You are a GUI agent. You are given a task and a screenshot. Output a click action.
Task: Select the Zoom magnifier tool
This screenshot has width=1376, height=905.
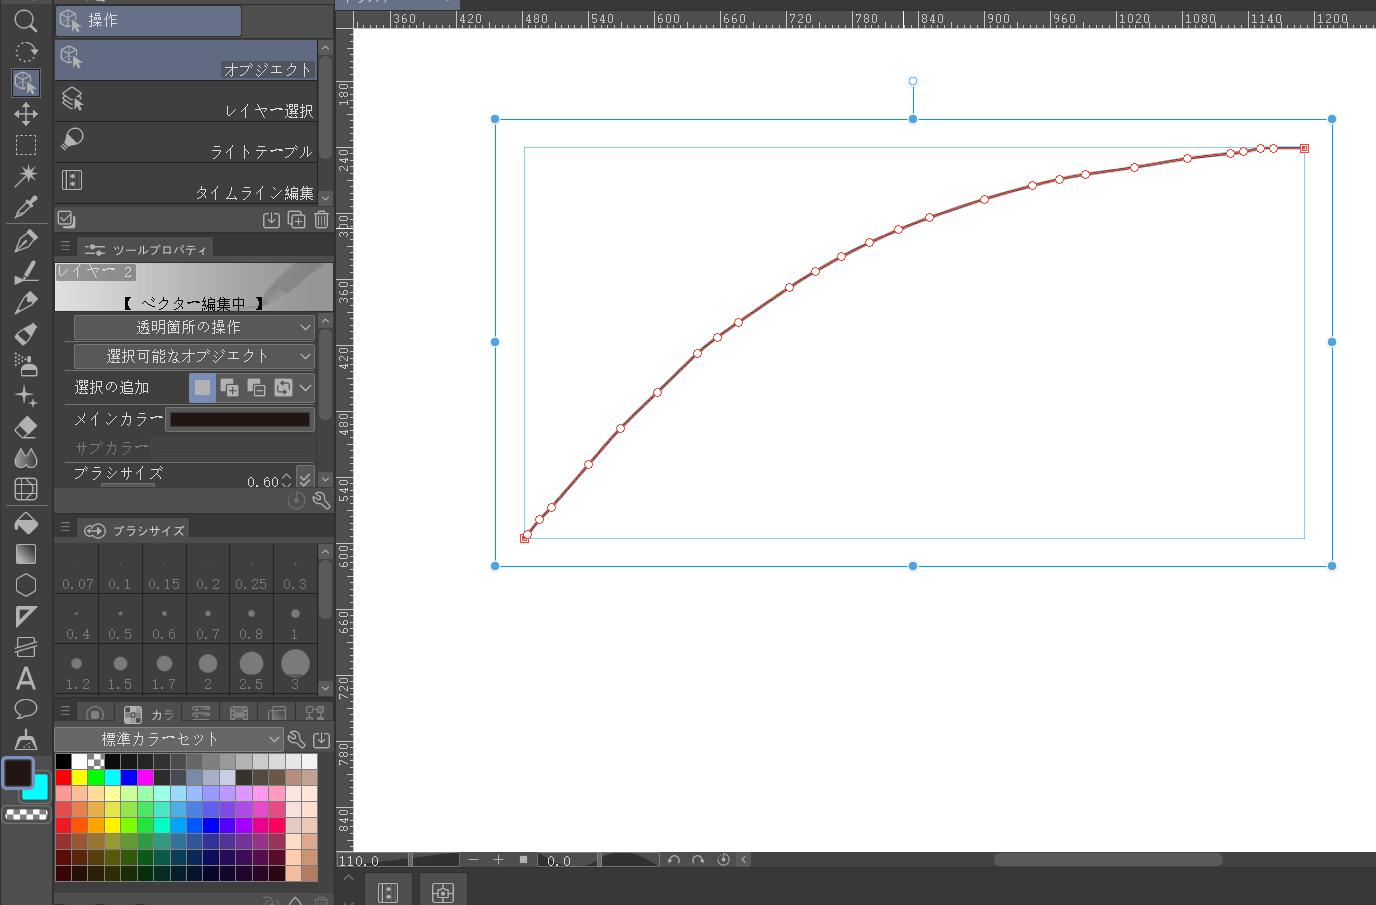click(26, 20)
